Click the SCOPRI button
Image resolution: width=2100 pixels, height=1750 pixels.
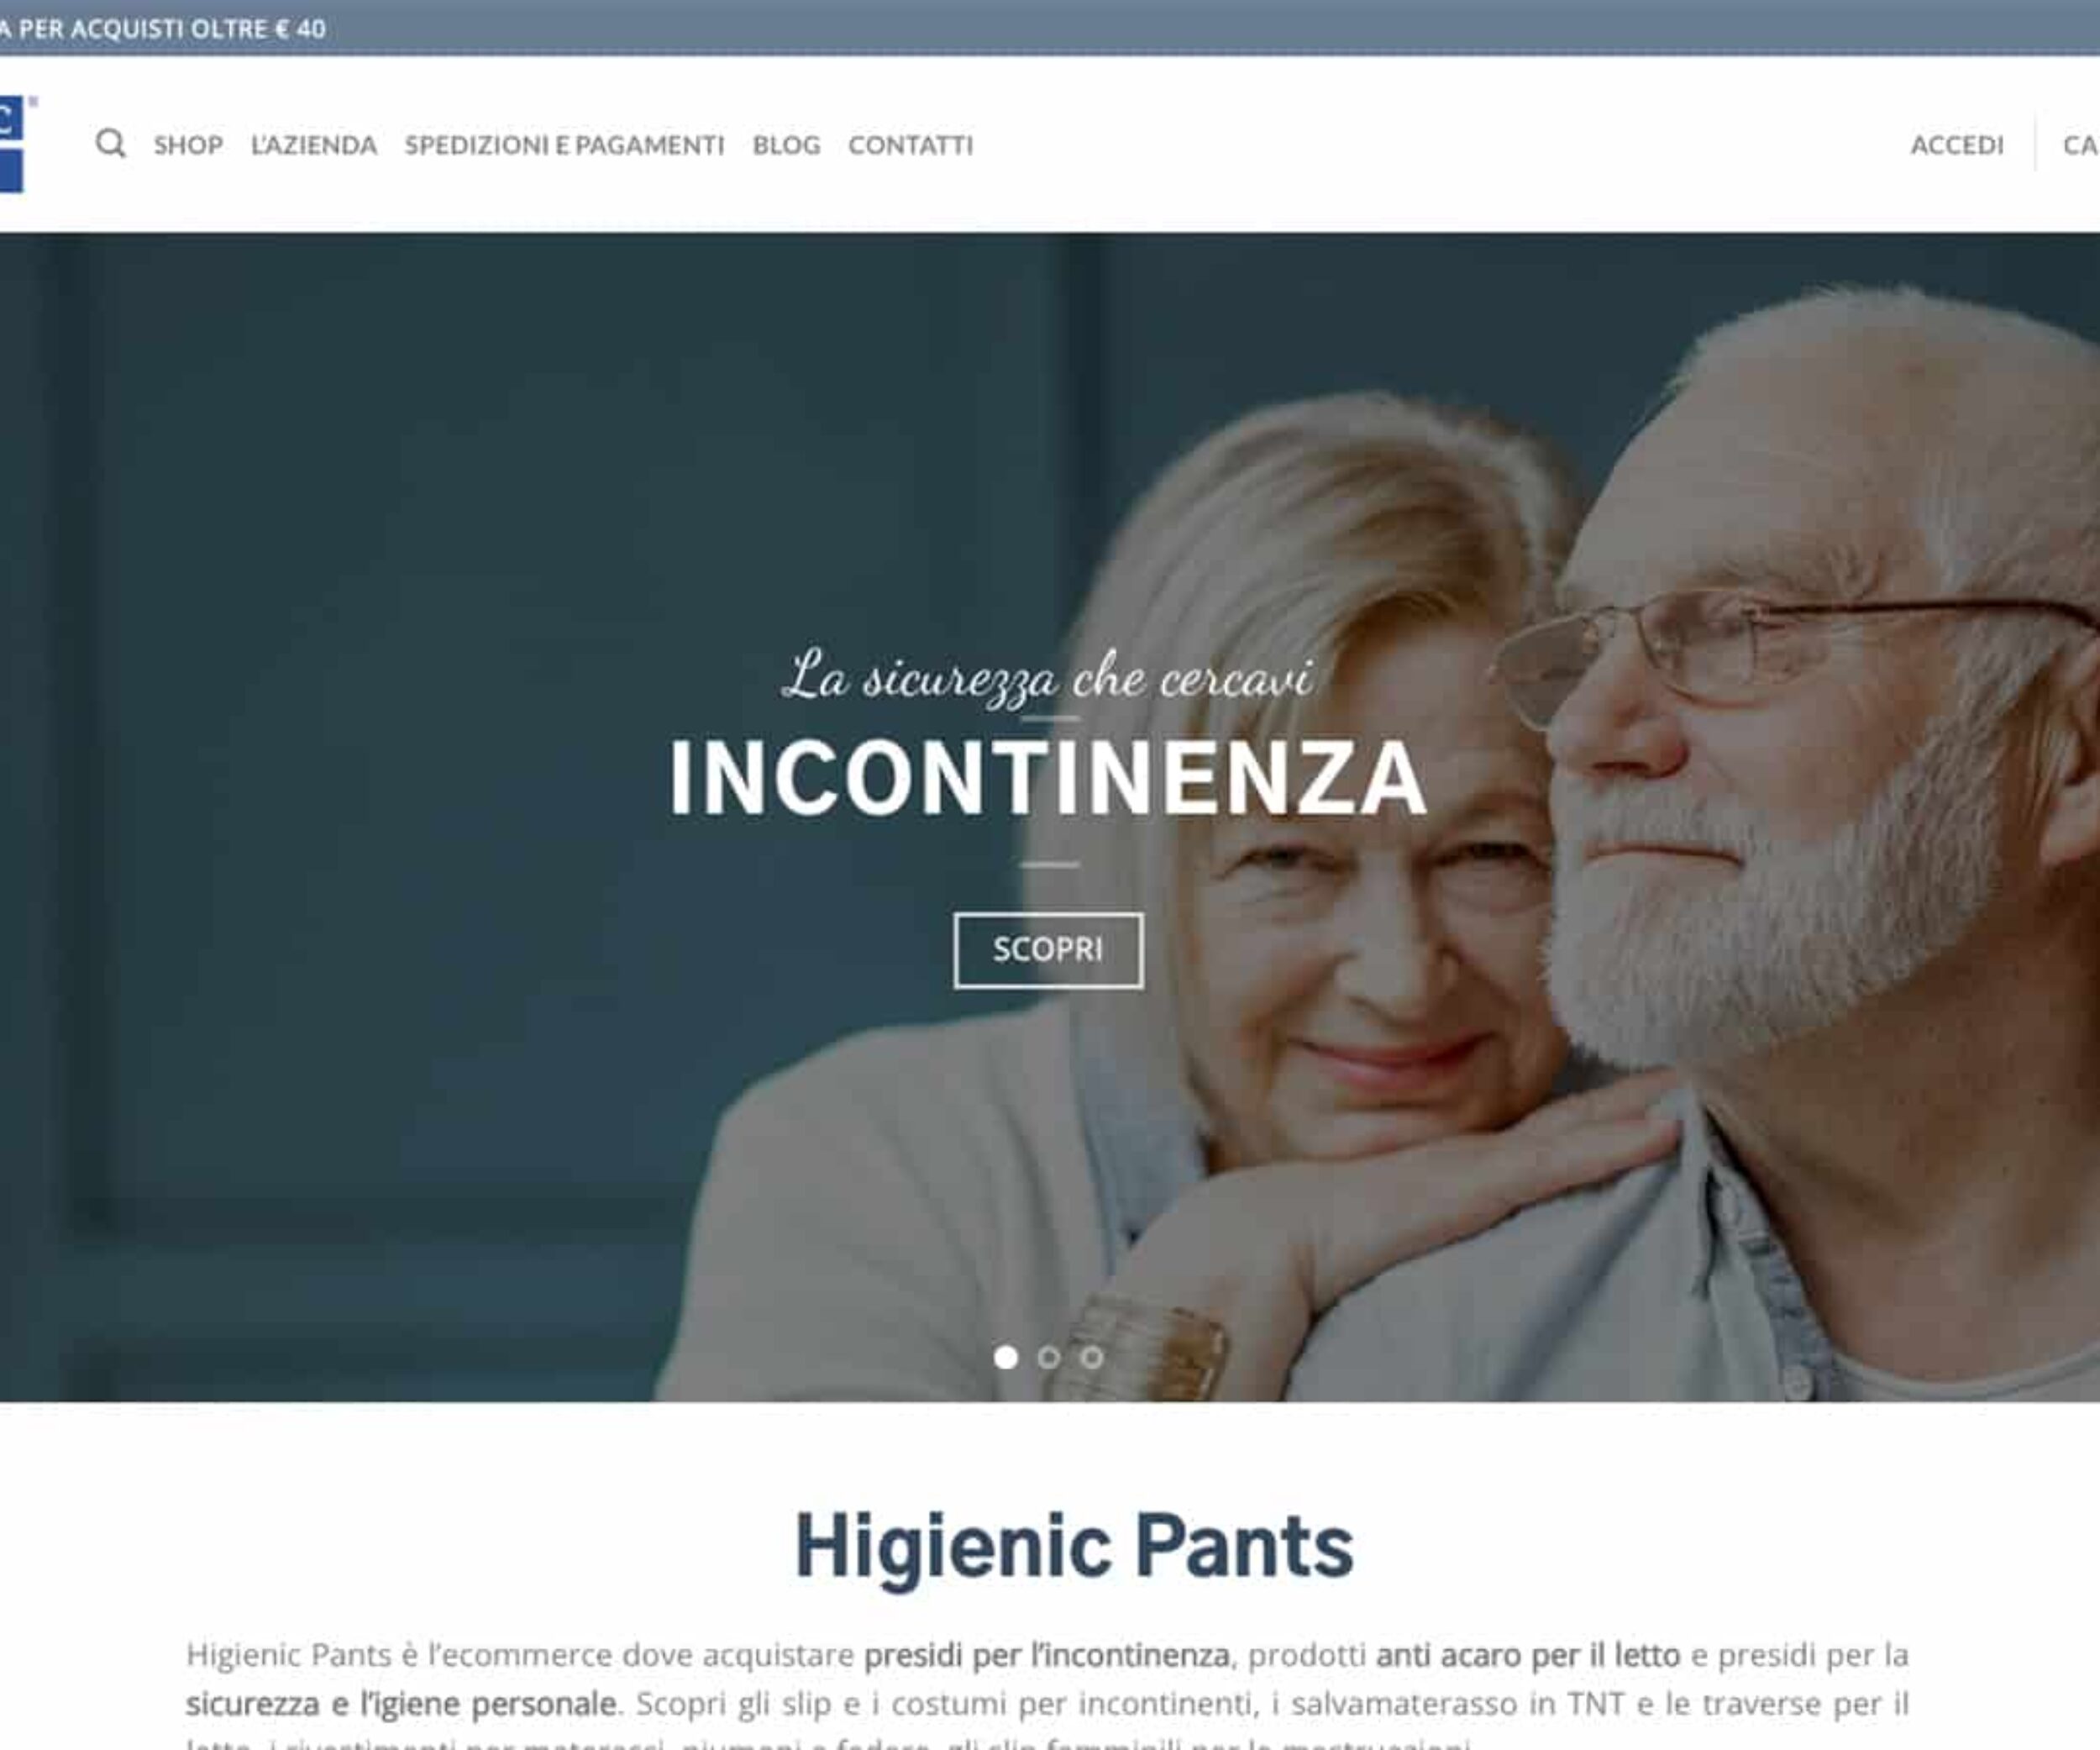tap(1048, 950)
